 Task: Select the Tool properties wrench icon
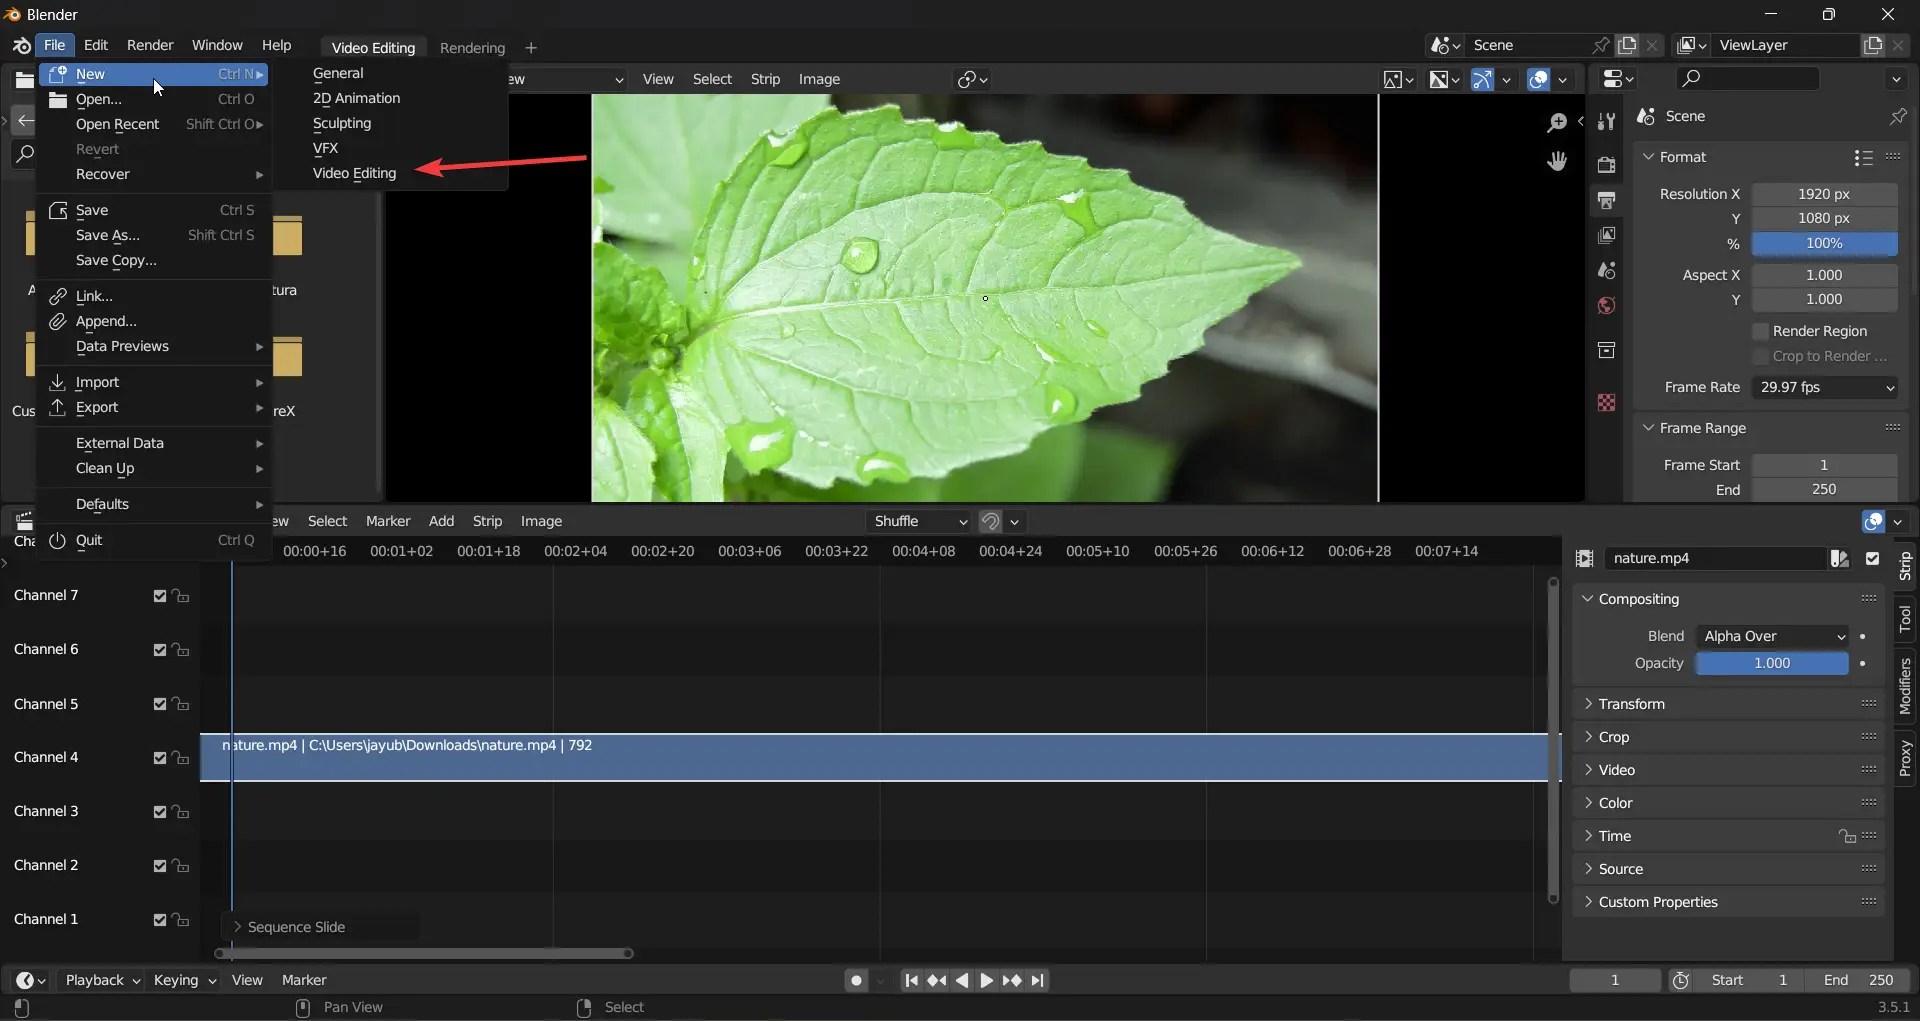pos(1608,122)
